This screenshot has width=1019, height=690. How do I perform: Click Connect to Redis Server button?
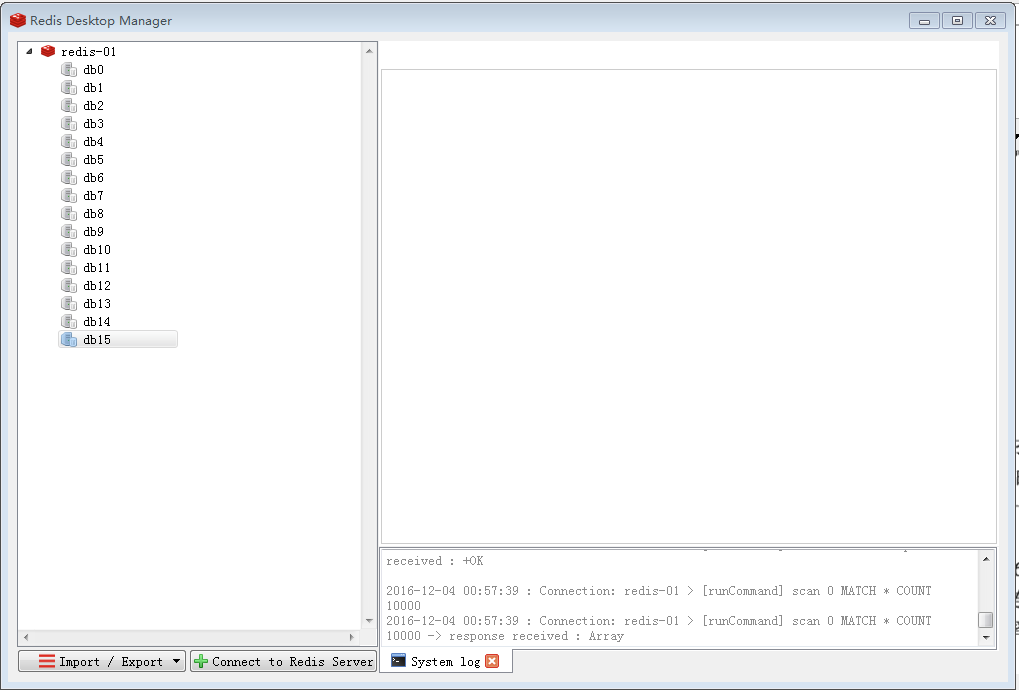(283, 661)
